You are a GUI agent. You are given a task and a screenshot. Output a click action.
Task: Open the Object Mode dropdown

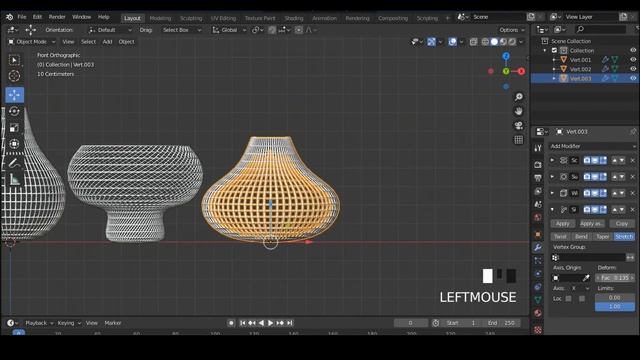click(31, 42)
